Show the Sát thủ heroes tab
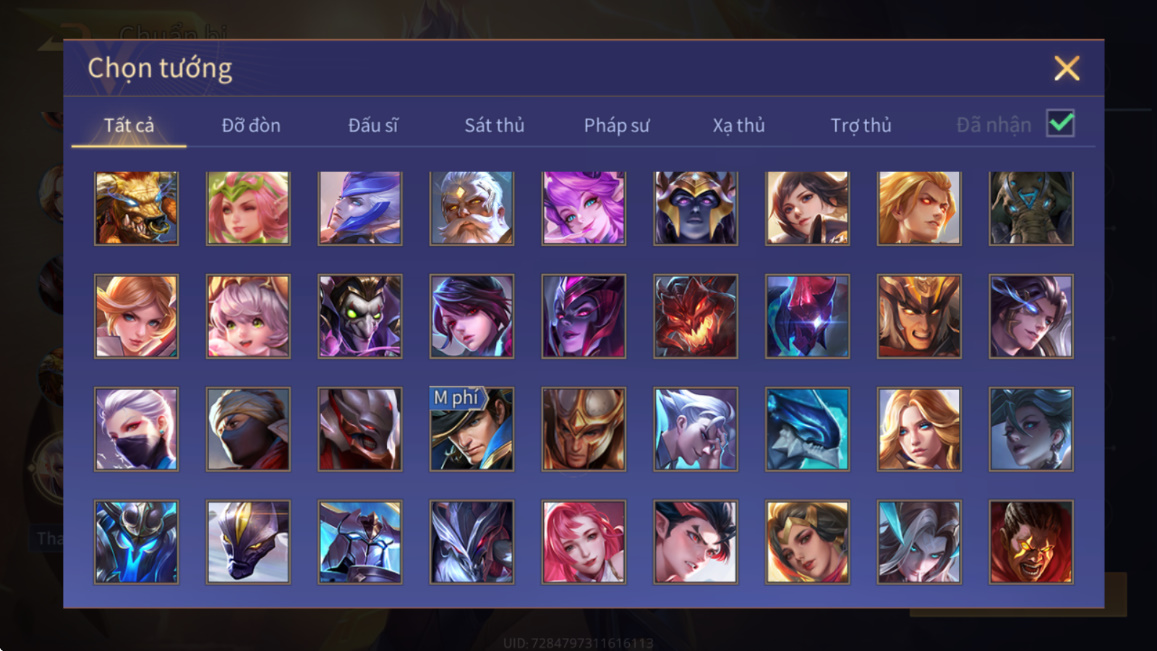The width and height of the screenshot is (1157, 651). tap(494, 125)
